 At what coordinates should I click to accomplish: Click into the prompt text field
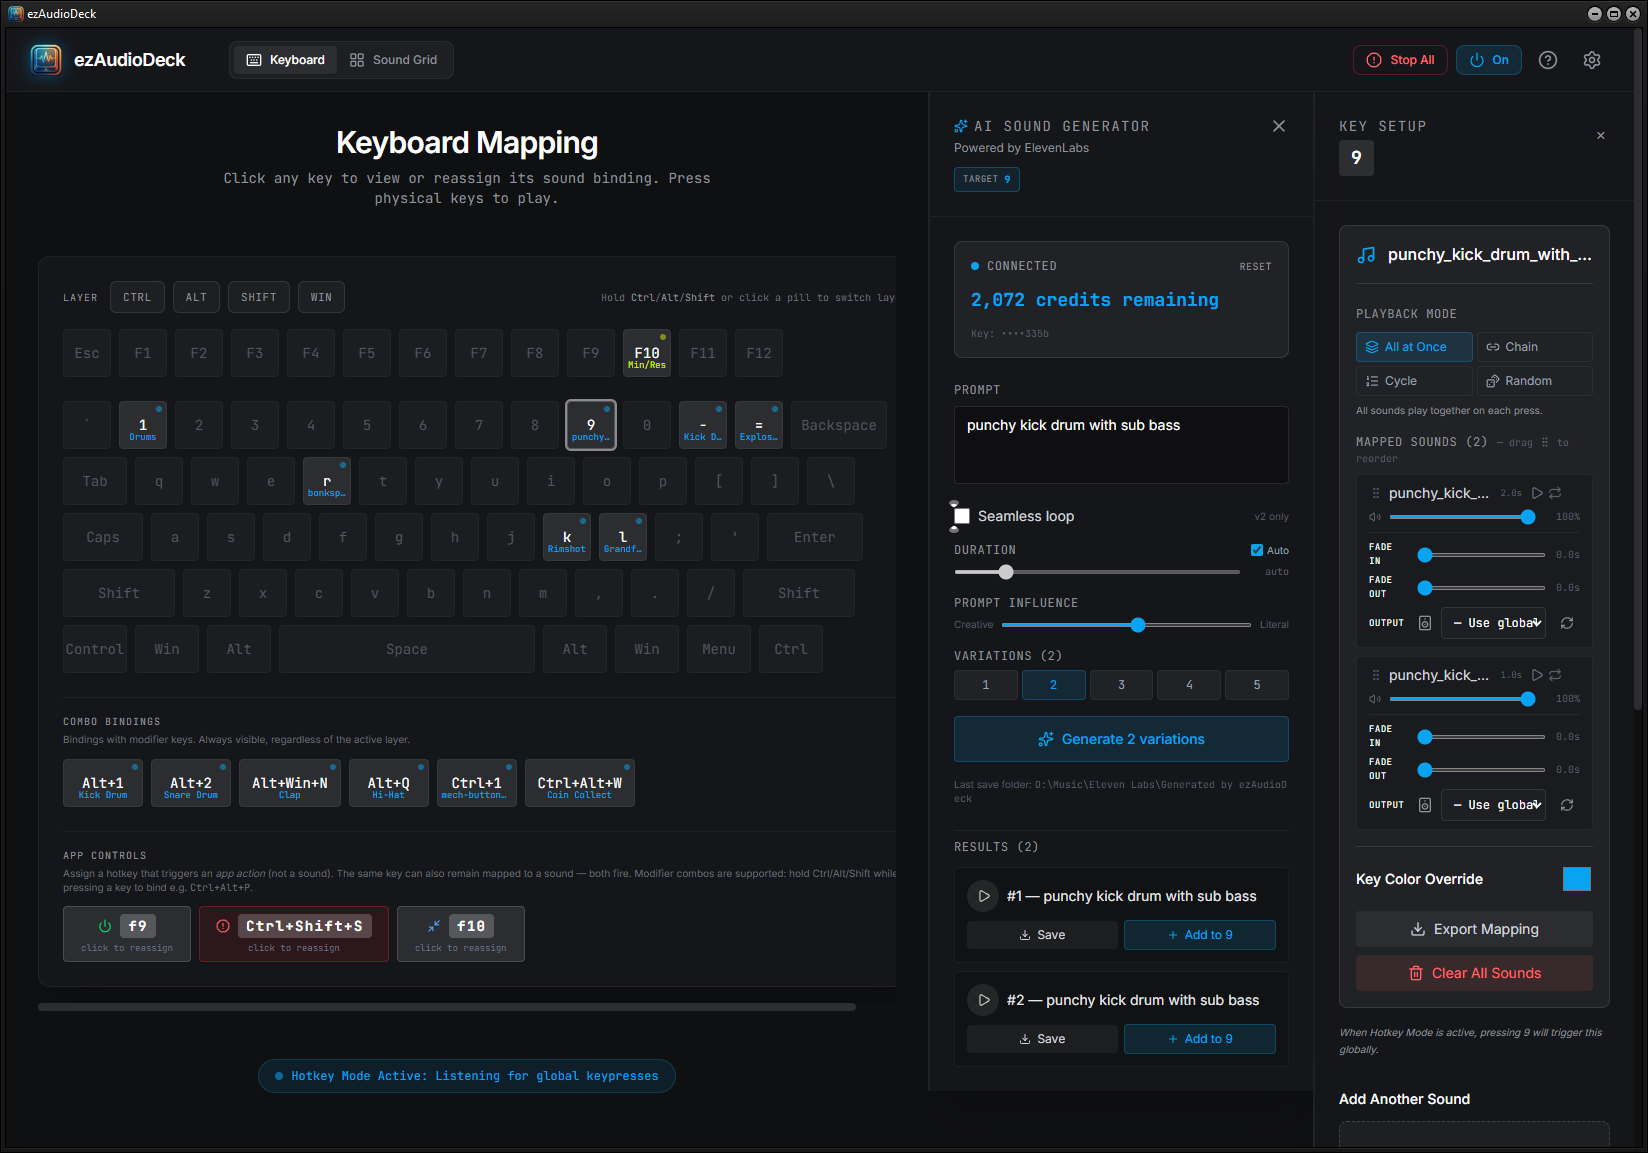[x=1121, y=444]
